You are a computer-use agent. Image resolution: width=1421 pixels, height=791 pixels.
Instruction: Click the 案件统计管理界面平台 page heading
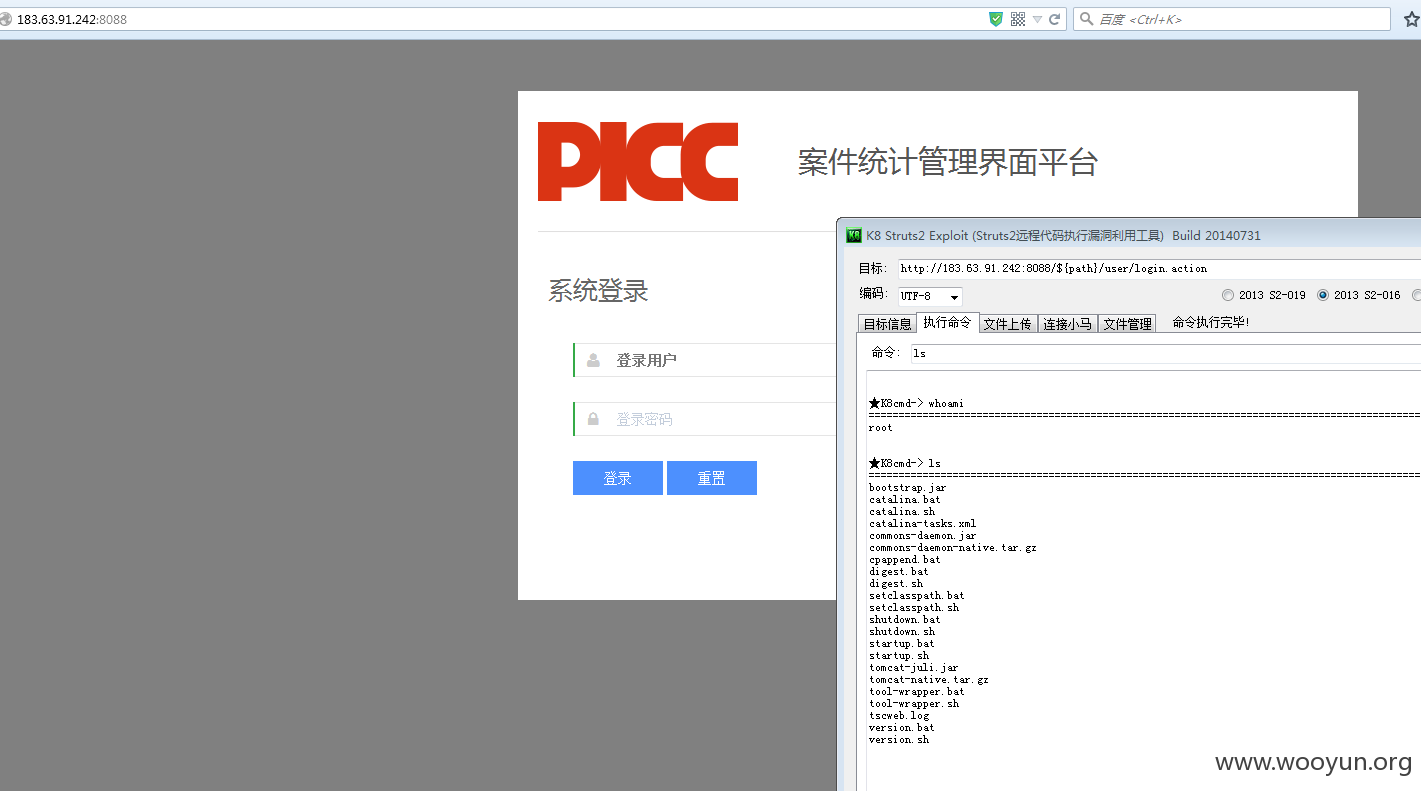[x=948, y=162]
